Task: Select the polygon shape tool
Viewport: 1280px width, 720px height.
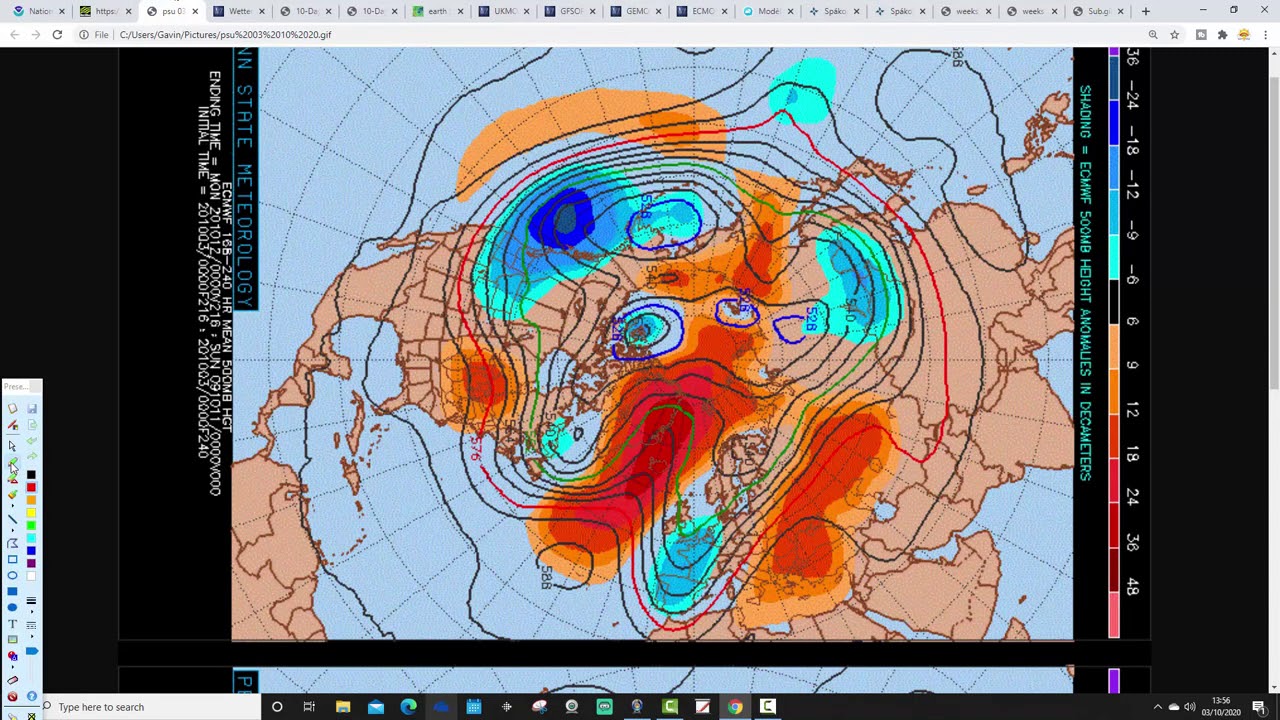Action: coord(12,543)
